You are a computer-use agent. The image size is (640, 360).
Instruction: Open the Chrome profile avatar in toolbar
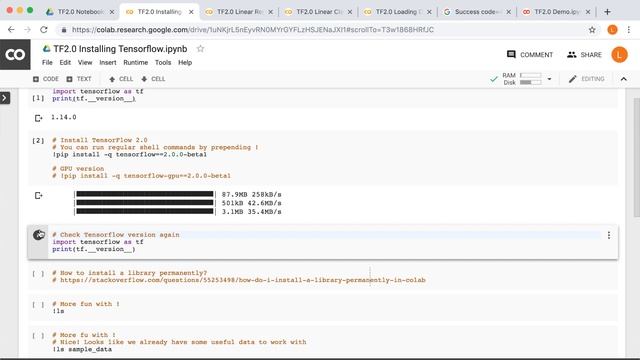(x=612, y=30)
